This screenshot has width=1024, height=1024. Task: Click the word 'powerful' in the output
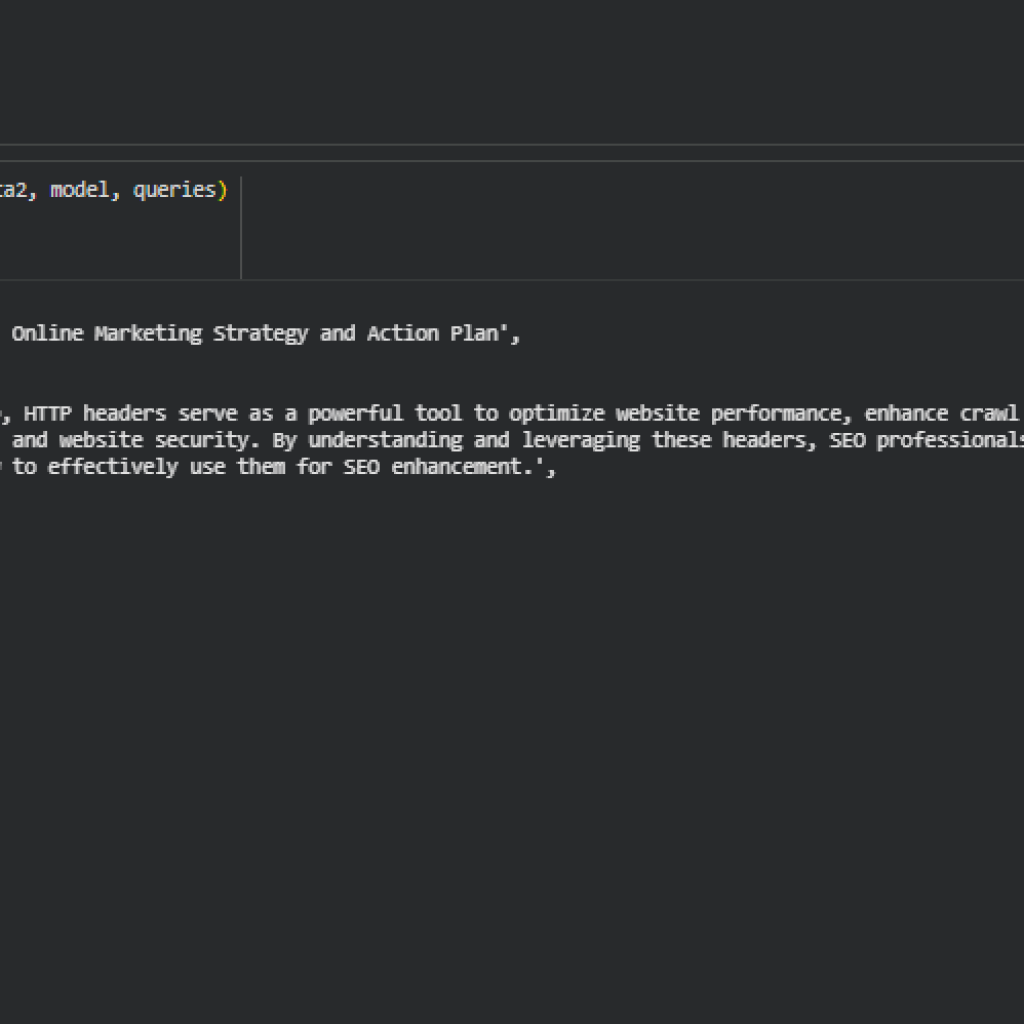[355, 414]
